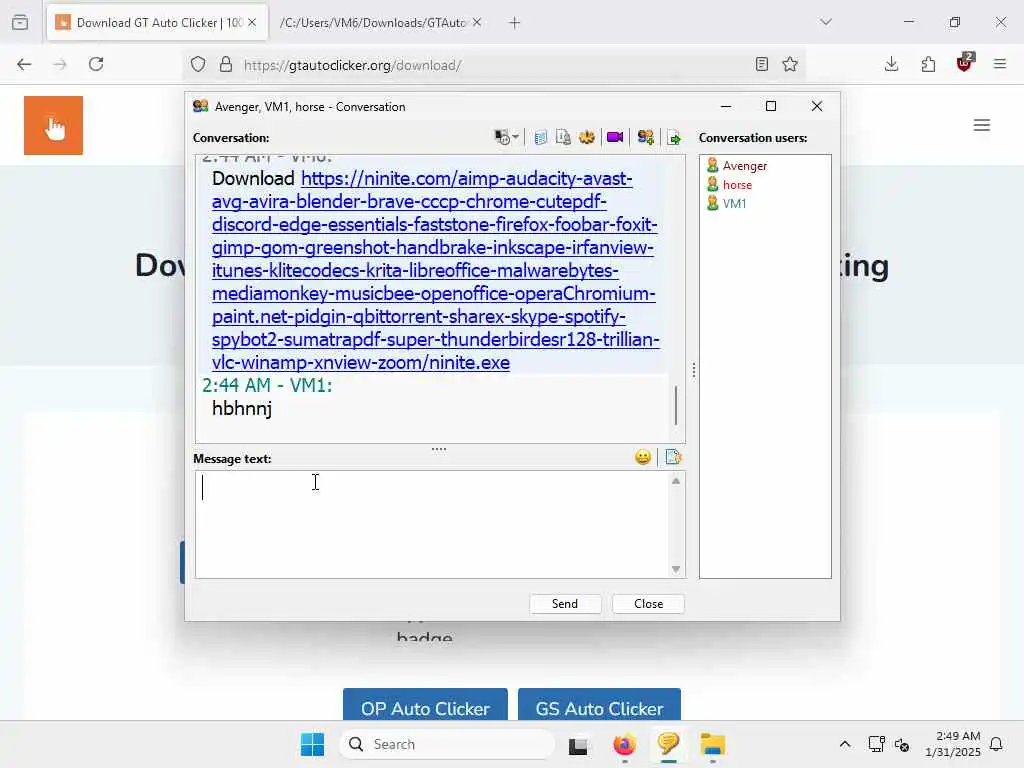This screenshot has width=1024, height=768.
Task: Open the extensions puzzle icon
Action: point(928,64)
